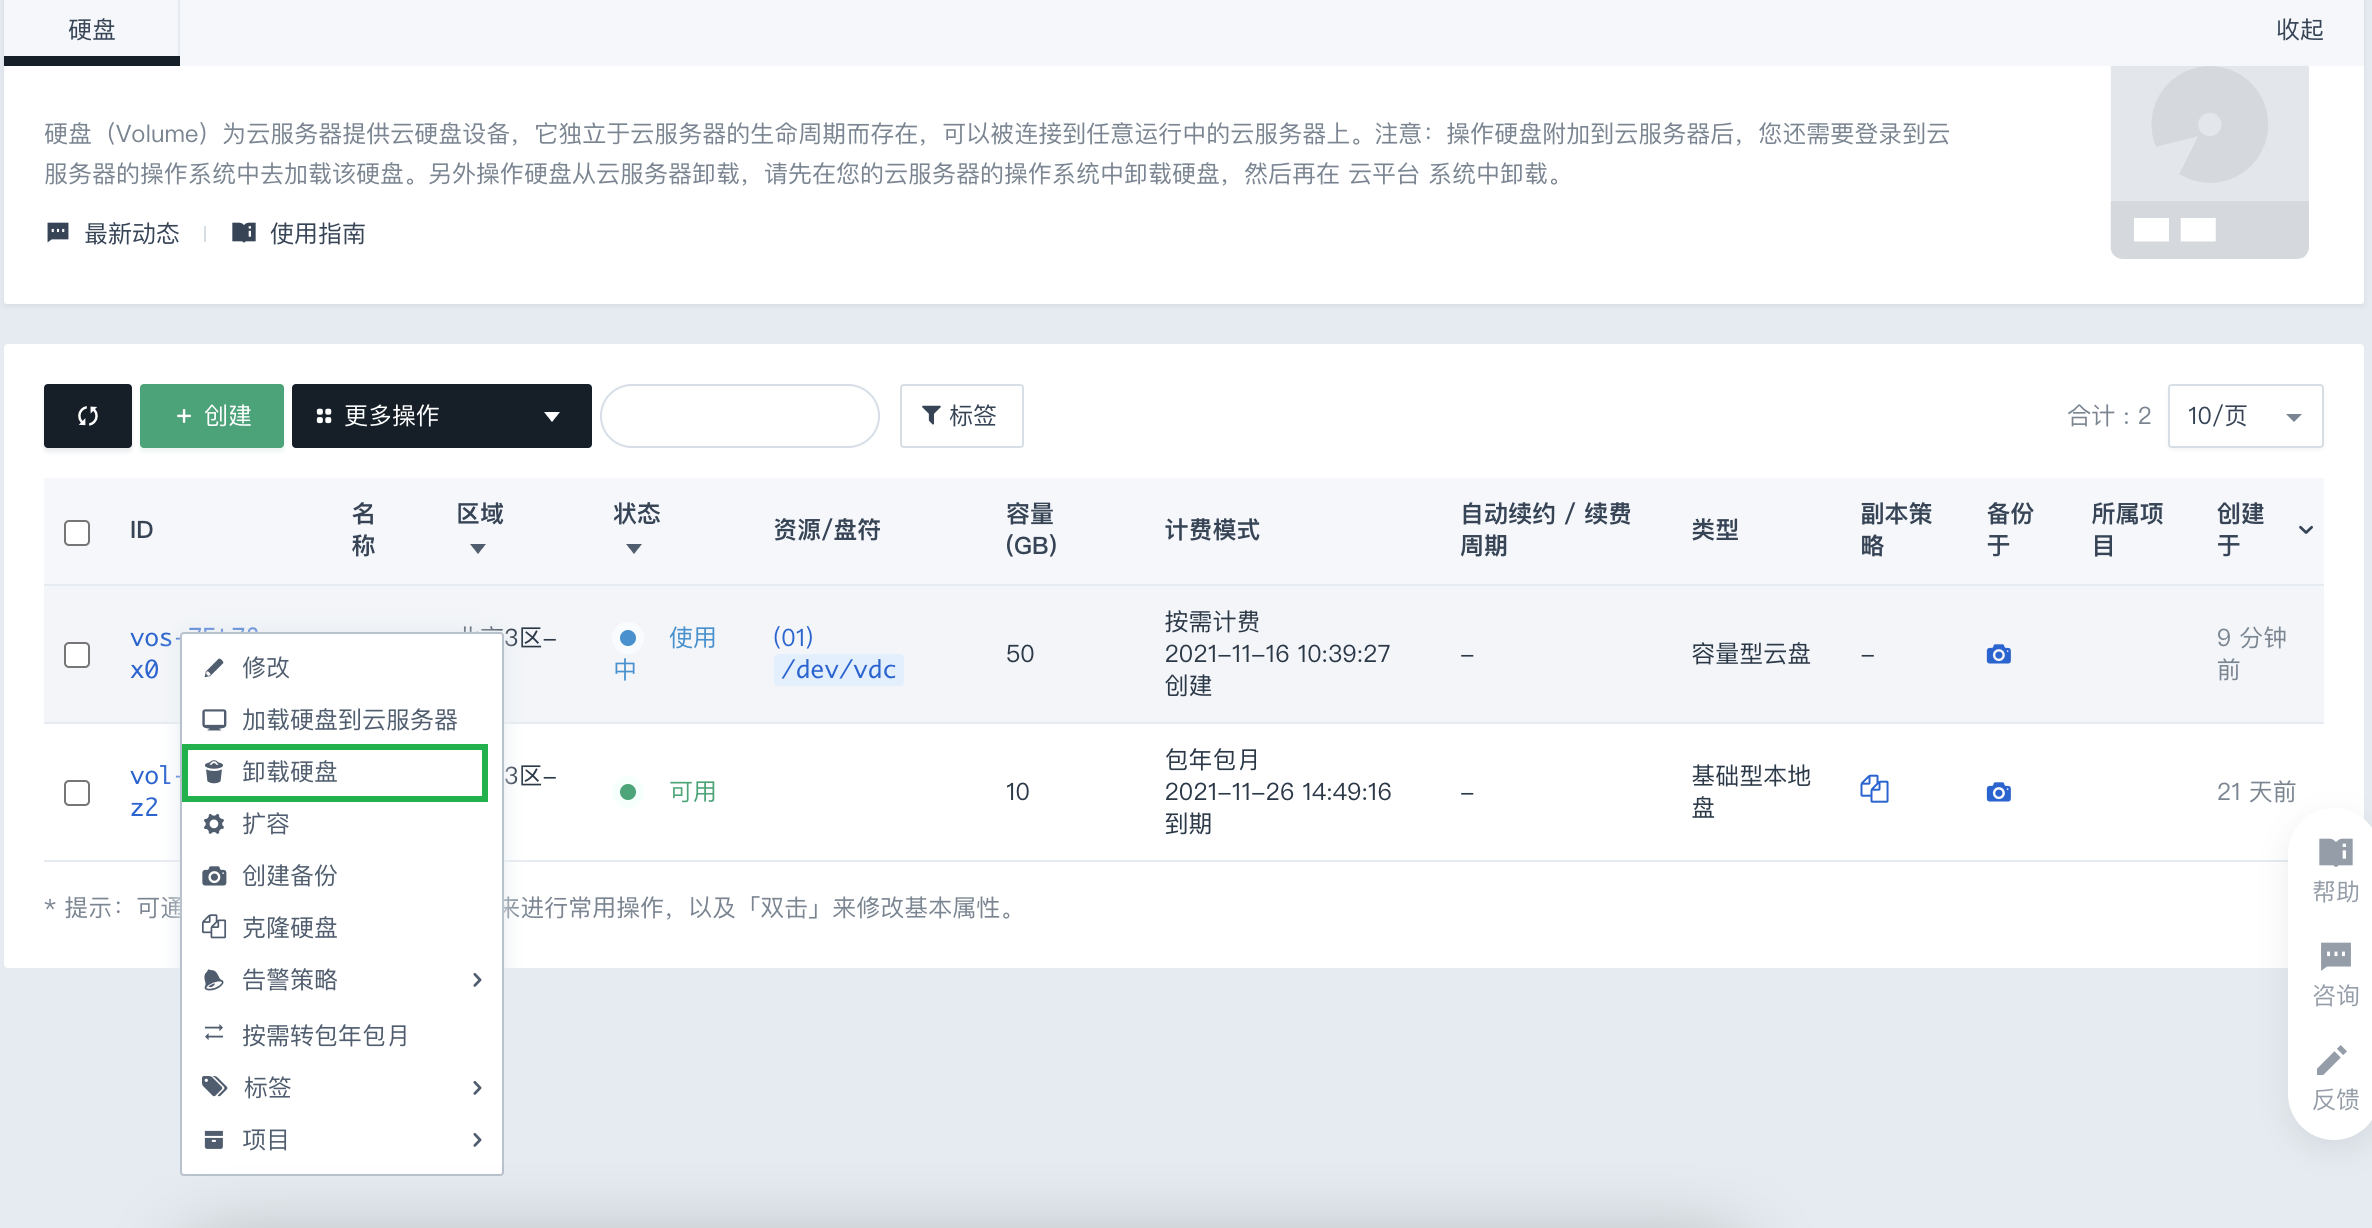
Task: Check the second disk row checkbox
Action: 77,793
